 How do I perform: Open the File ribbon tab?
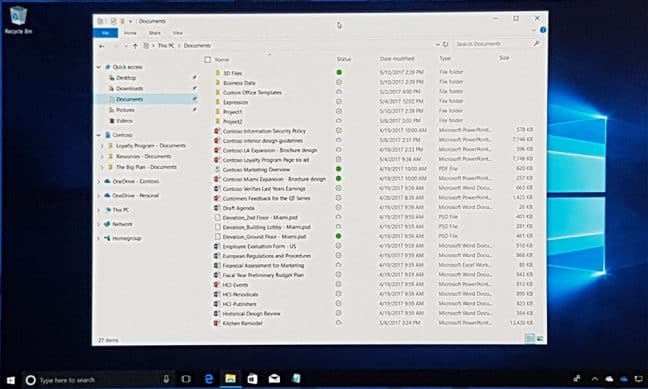(x=106, y=33)
